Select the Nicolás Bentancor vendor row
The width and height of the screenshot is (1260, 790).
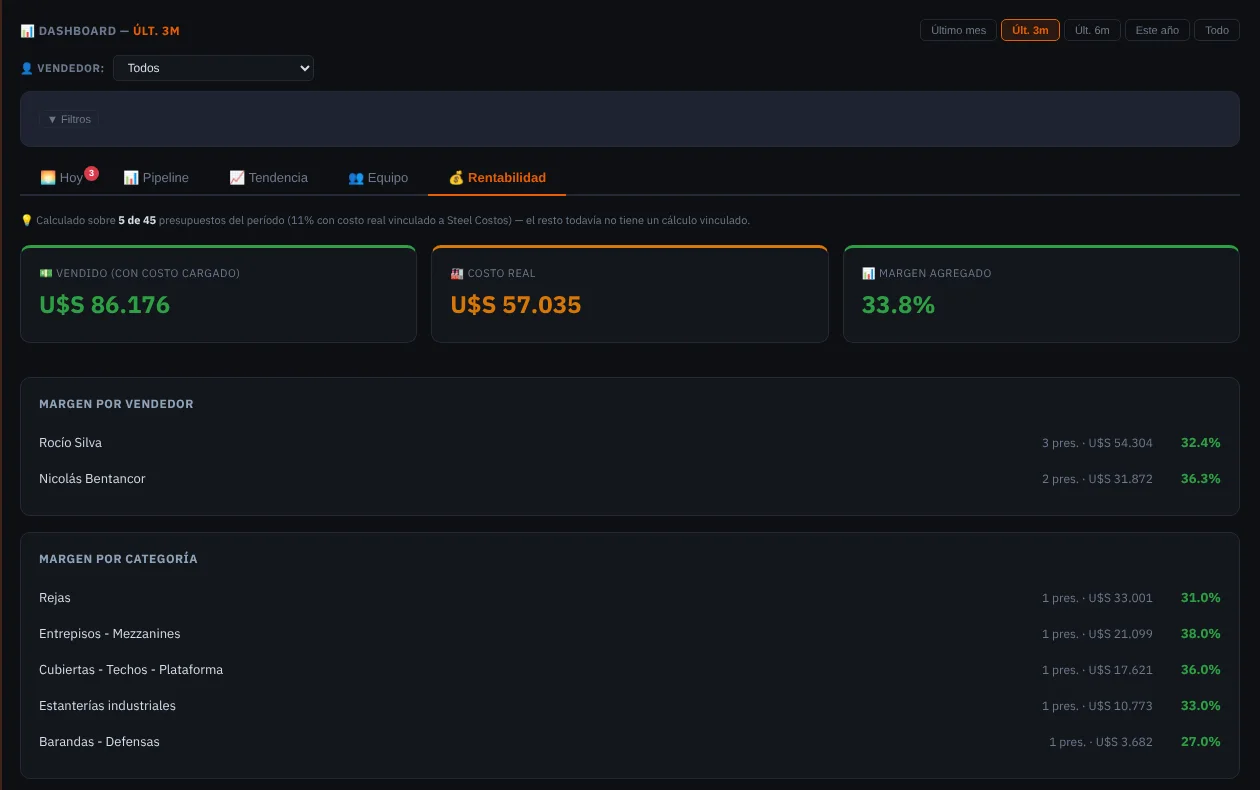(x=630, y=478)
